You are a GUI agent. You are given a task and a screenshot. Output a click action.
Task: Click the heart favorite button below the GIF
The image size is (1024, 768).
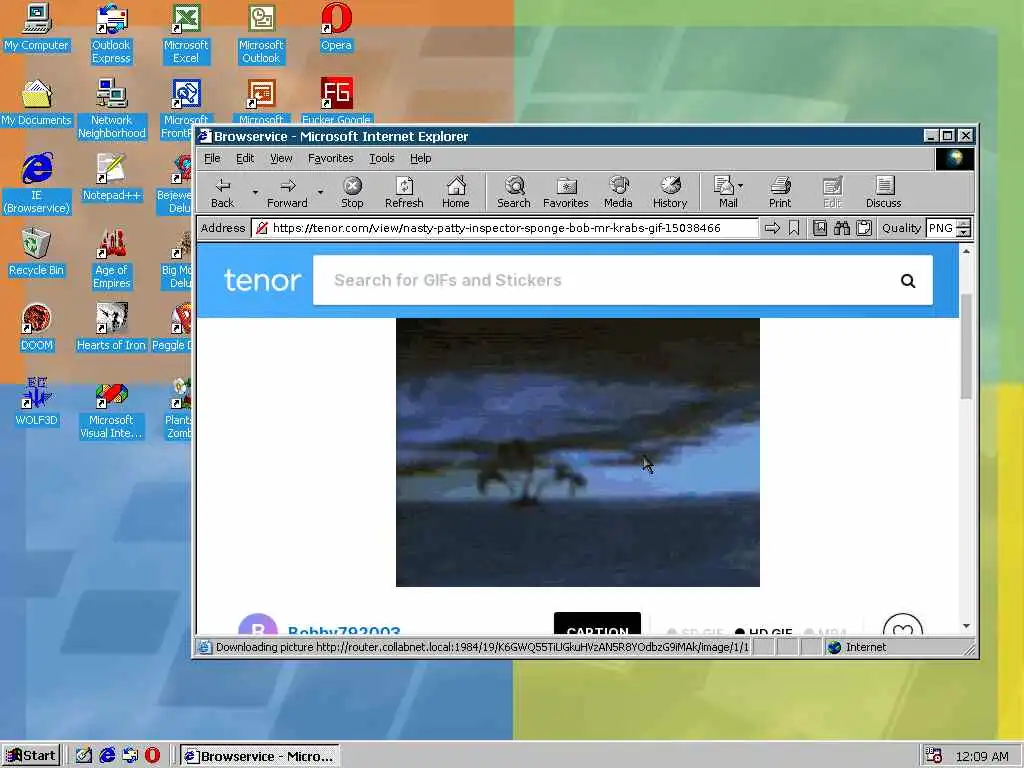[903, 625]
